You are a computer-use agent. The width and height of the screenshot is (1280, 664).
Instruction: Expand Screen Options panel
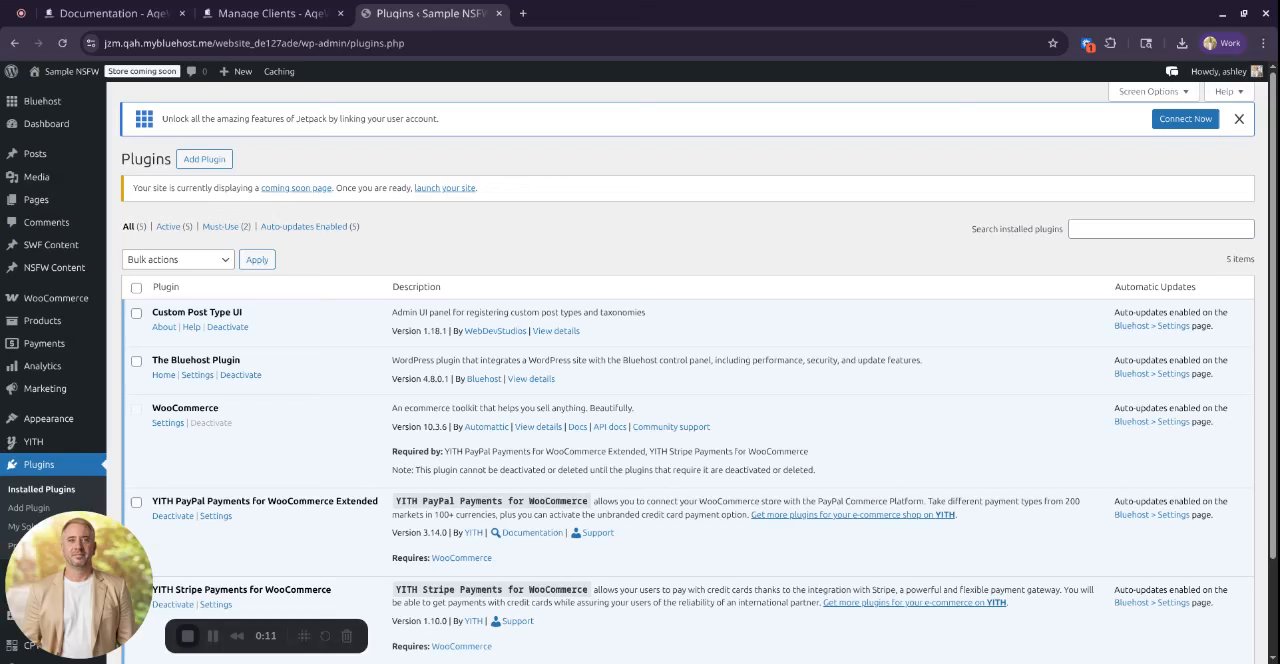click(x=1154, y=91)
